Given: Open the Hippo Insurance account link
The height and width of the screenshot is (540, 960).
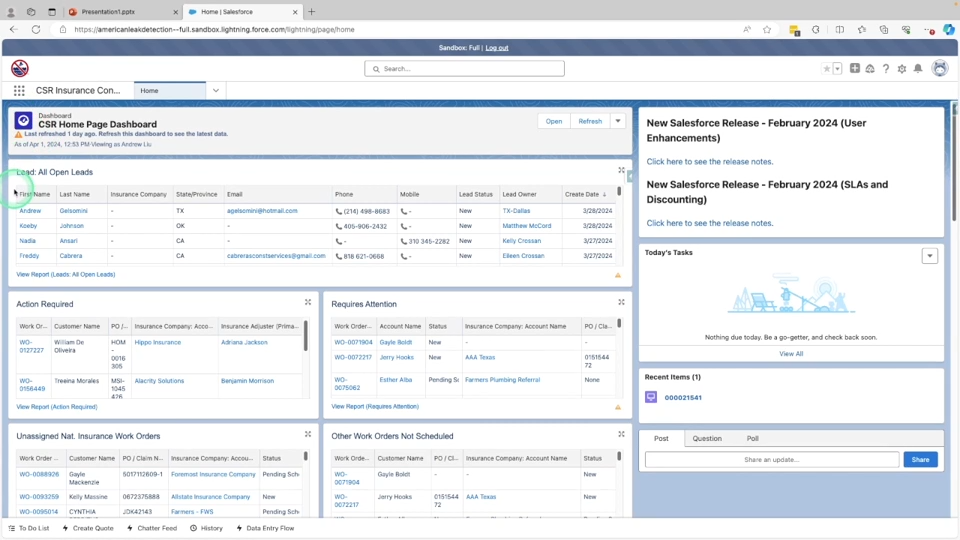Looking at the screenshot, I should pyautogui.click(x=157, y=342).
